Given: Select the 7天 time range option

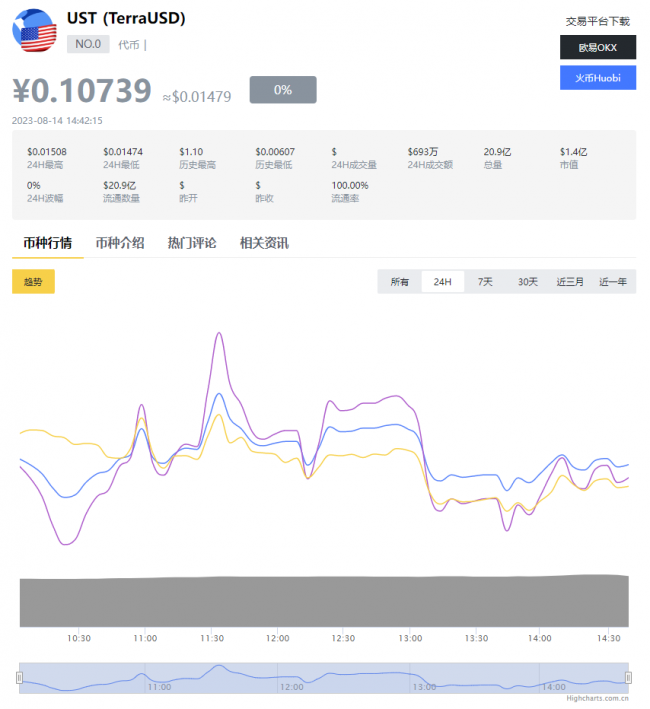Looking at the screenshot, I should click(485, 282).
